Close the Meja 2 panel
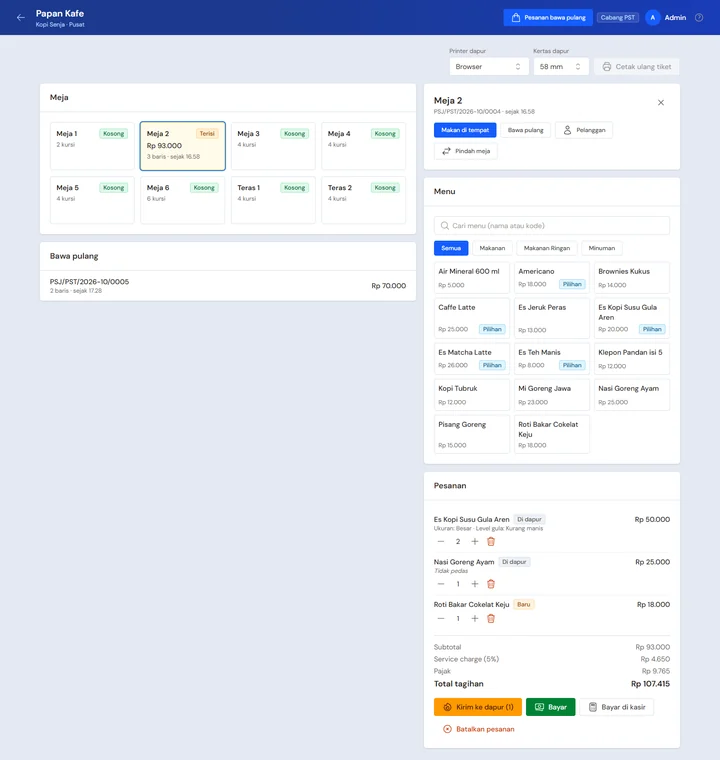Image resolution: width=720 pixels, height=760 pixels. click(660, 102)
